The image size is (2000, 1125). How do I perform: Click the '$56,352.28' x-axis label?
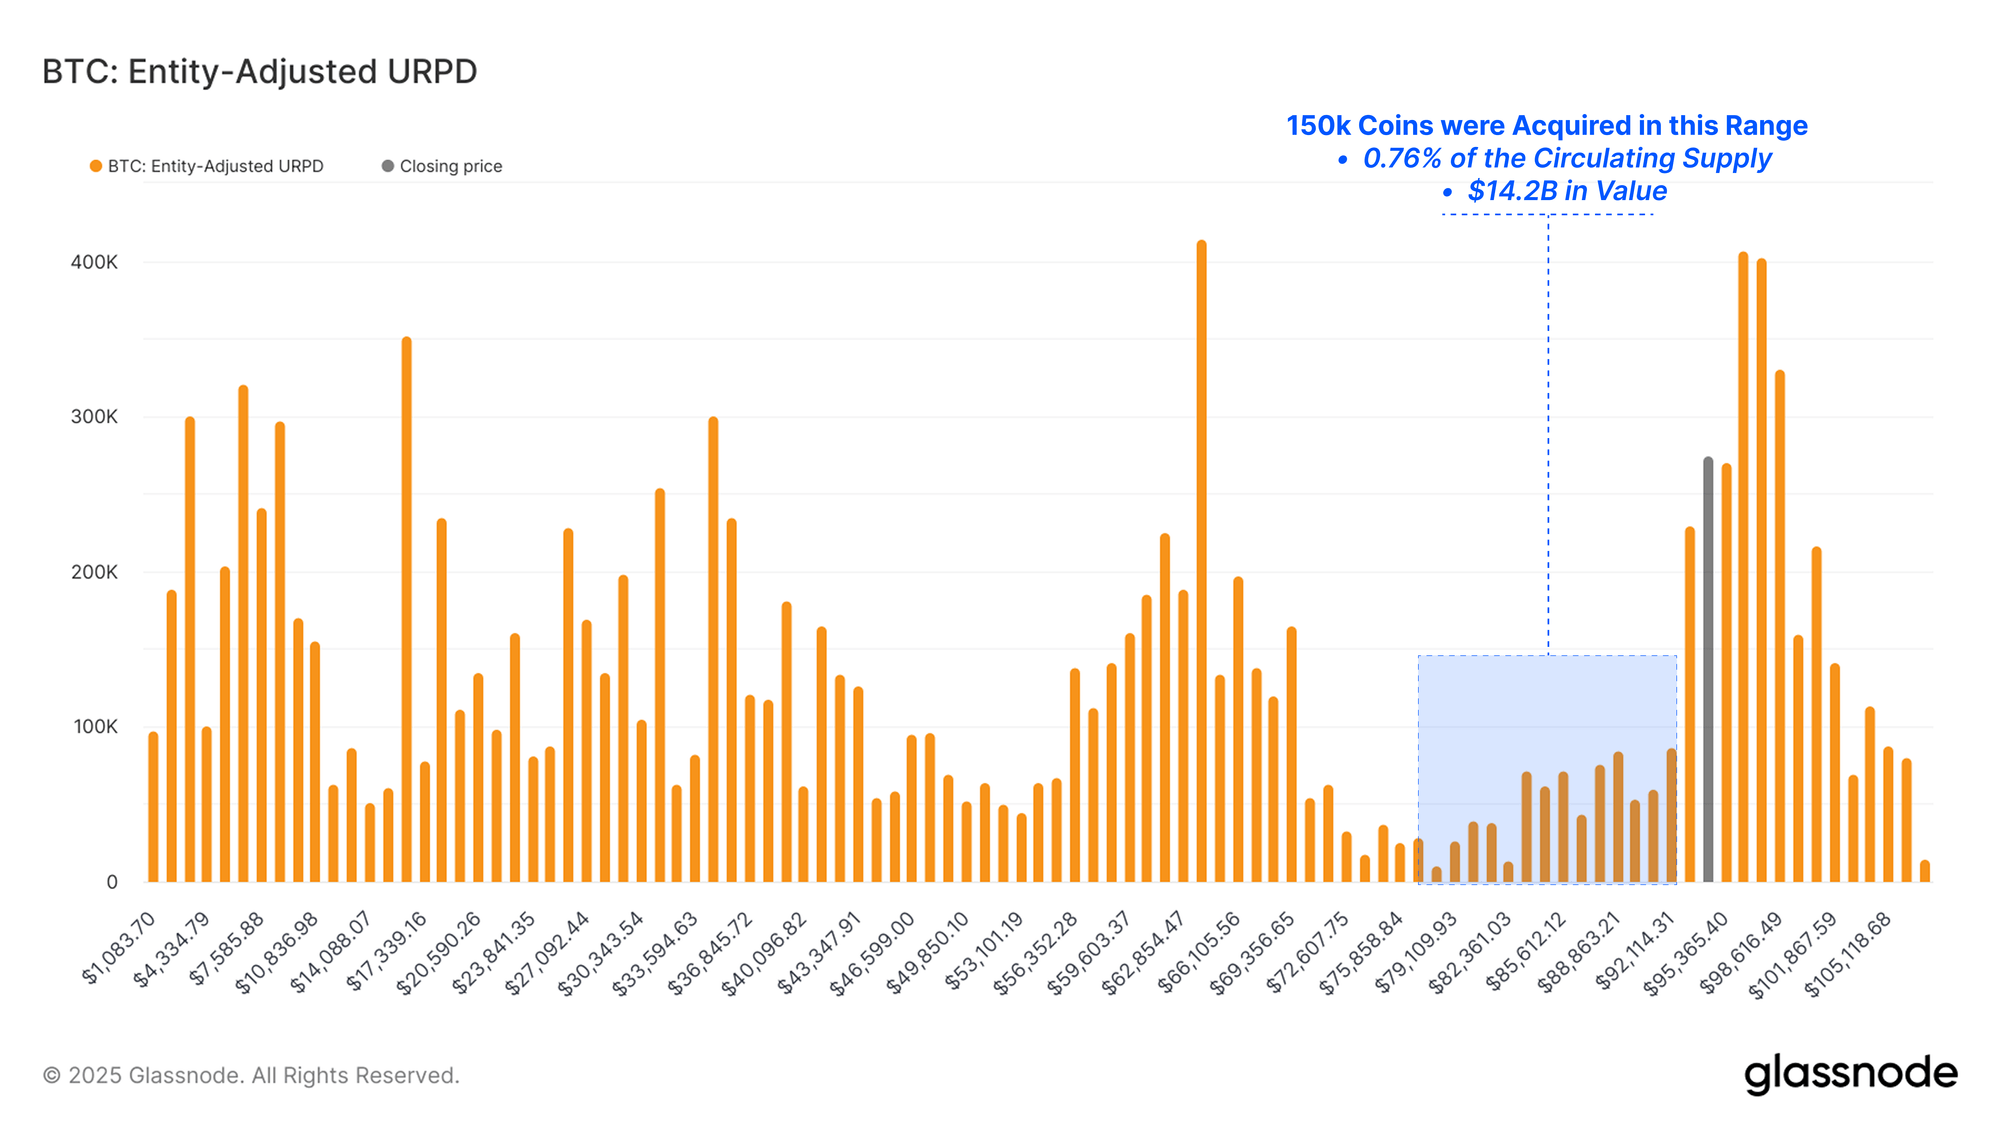pyautogui.click(x=1035, y=953)
